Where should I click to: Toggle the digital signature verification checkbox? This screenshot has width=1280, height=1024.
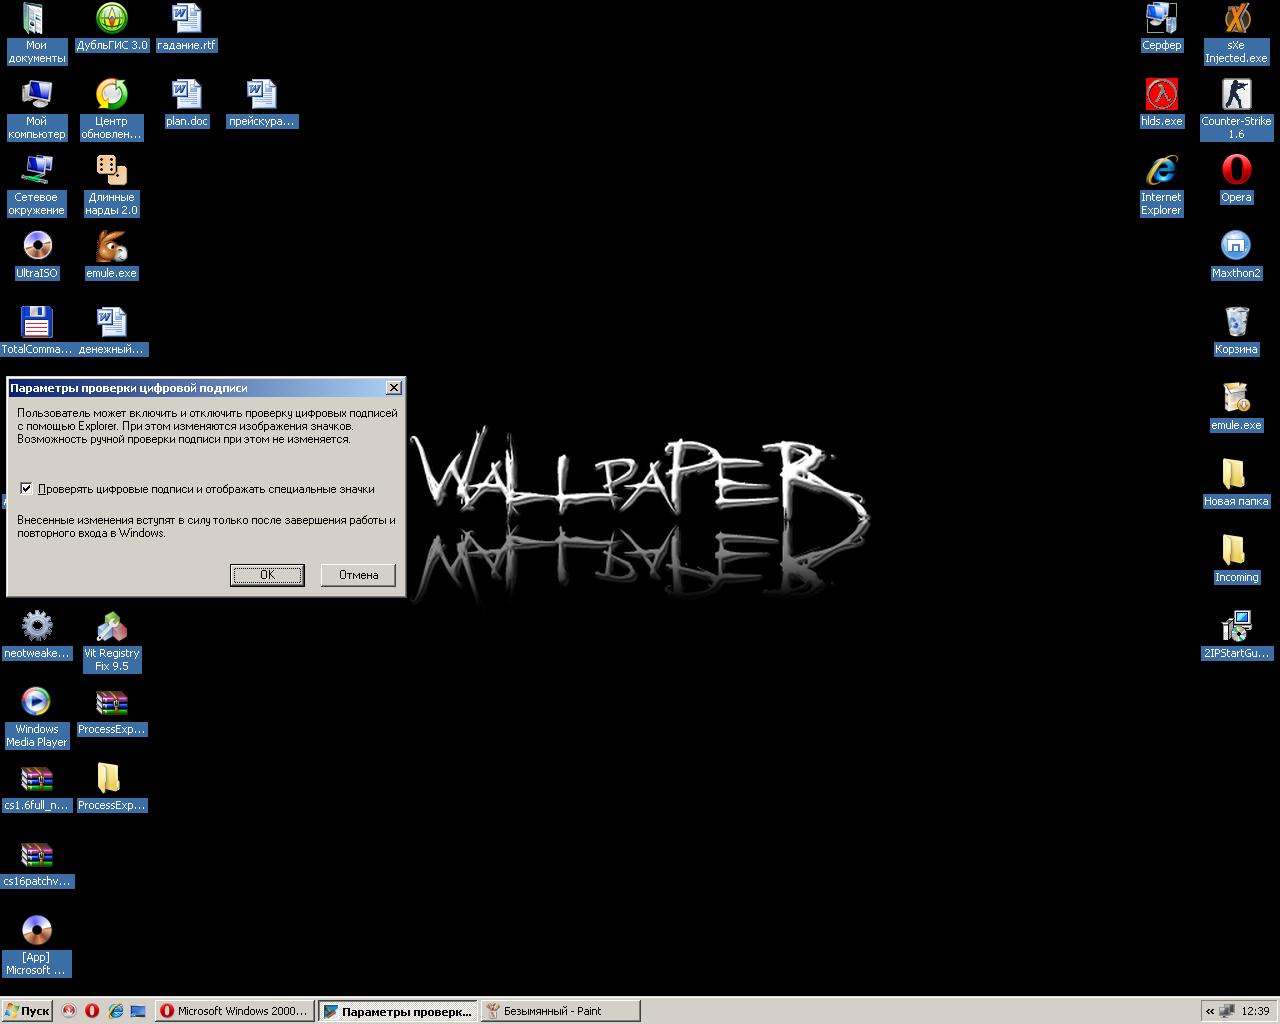[26, 489]
